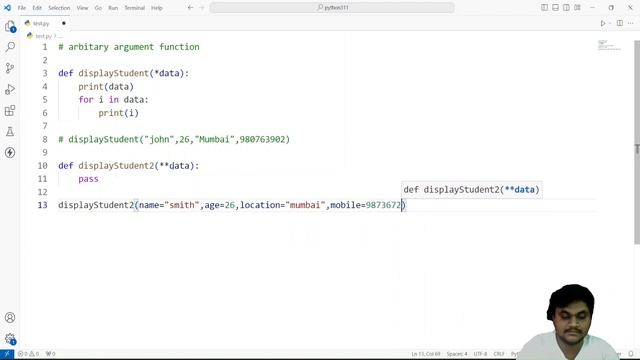The height and width of the screenshot is (360, 640).
Task: Open the View menu
Action: pyautogui.click(x=82, y=8)
